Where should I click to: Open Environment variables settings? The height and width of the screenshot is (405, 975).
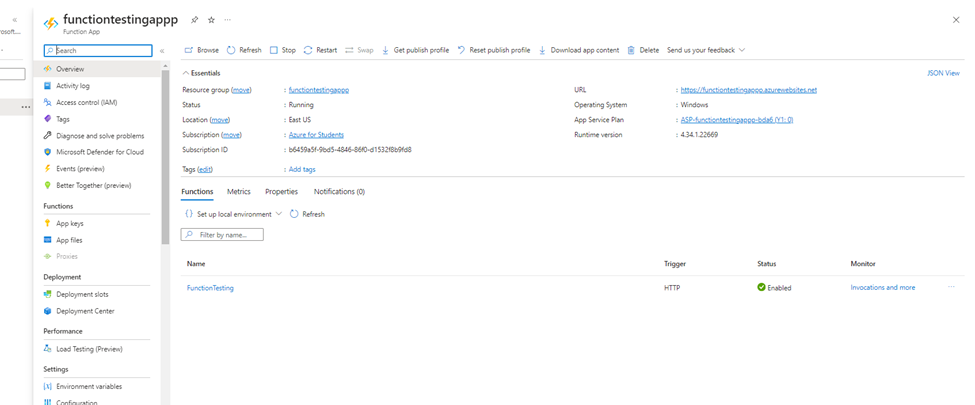point(89,386)
